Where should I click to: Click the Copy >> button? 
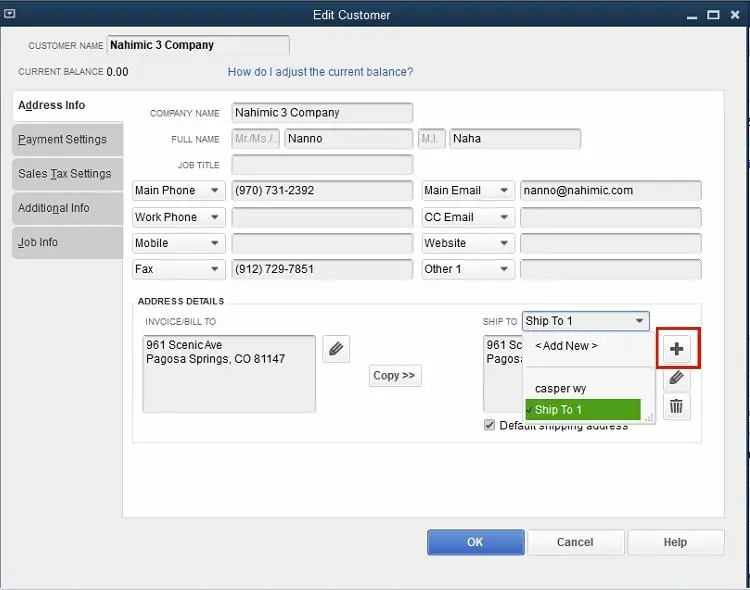coord(395,376)
